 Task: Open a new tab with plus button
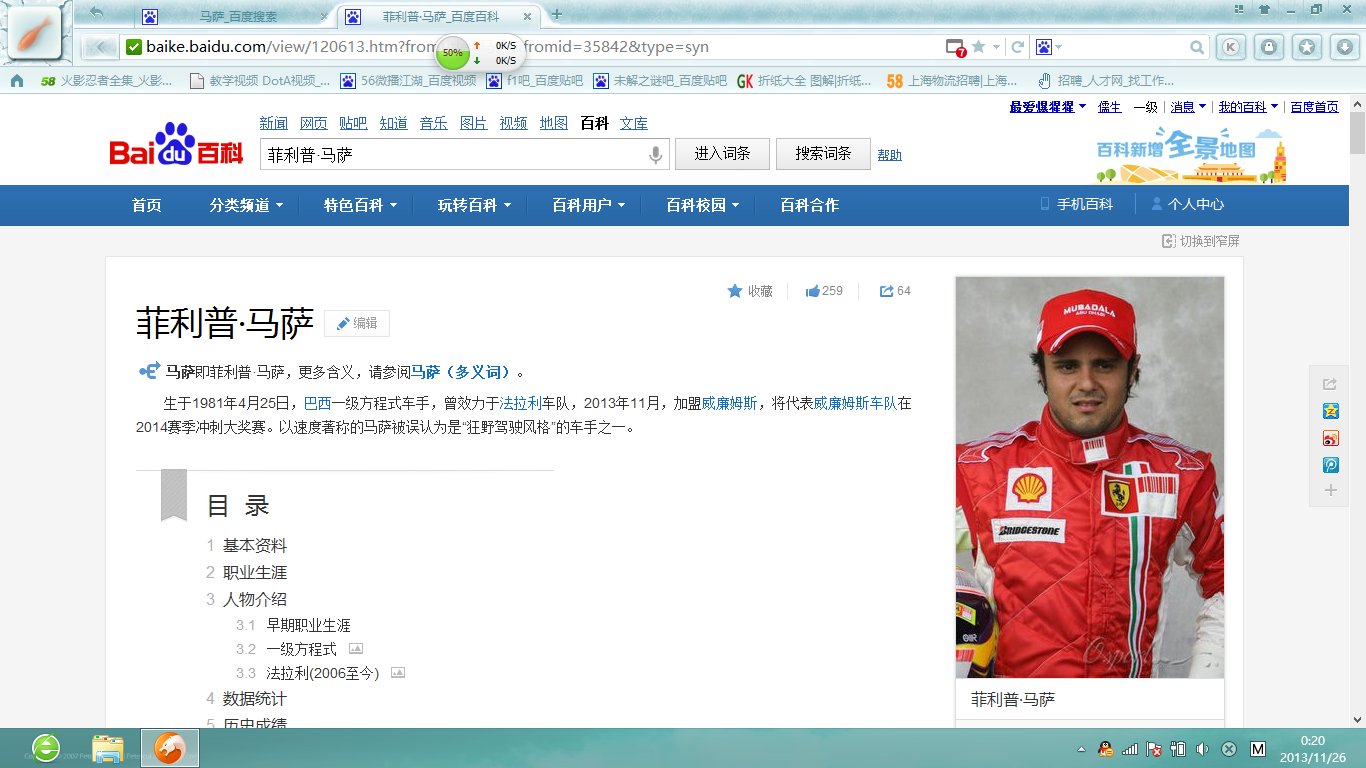[x=557, y=14]
